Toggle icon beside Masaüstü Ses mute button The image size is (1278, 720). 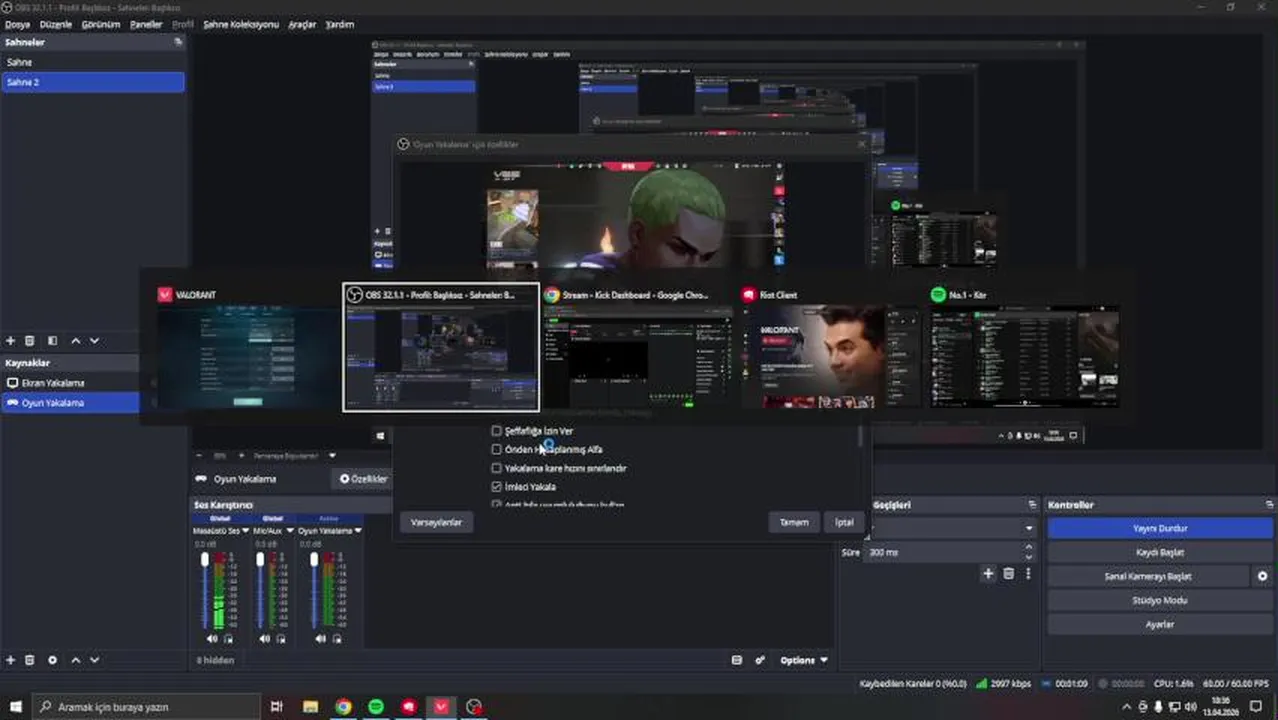pyautogui.click(x=228, y=638)
